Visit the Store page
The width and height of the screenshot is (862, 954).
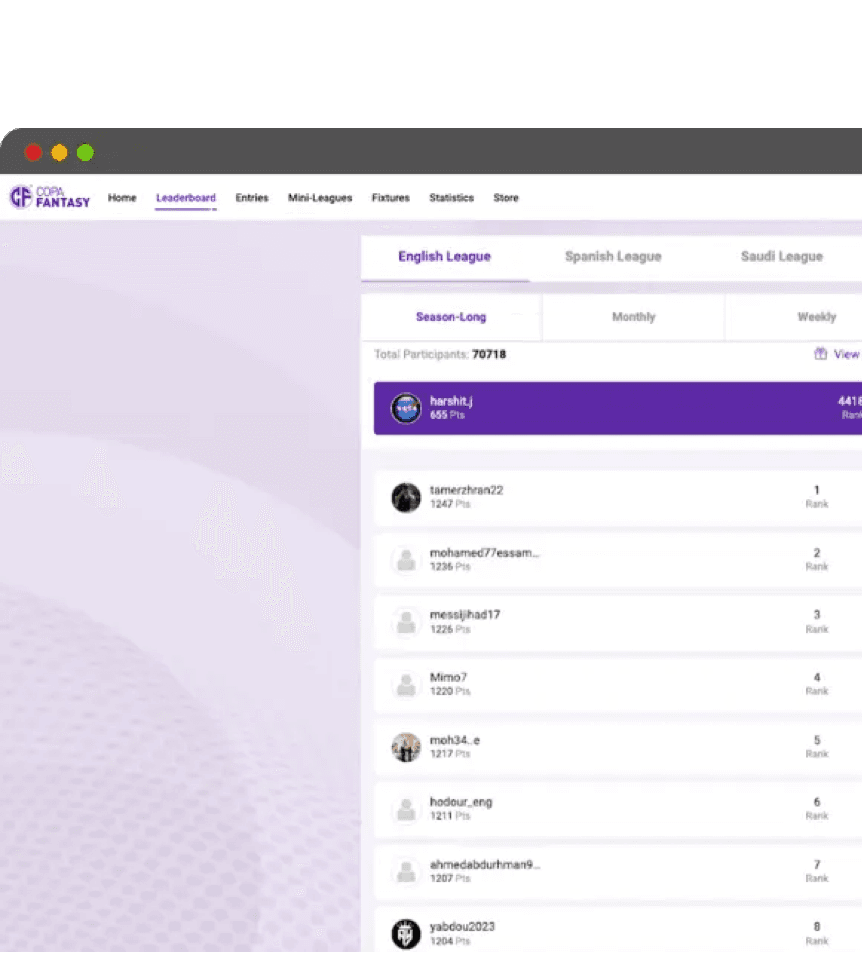[x=506, y=198]
